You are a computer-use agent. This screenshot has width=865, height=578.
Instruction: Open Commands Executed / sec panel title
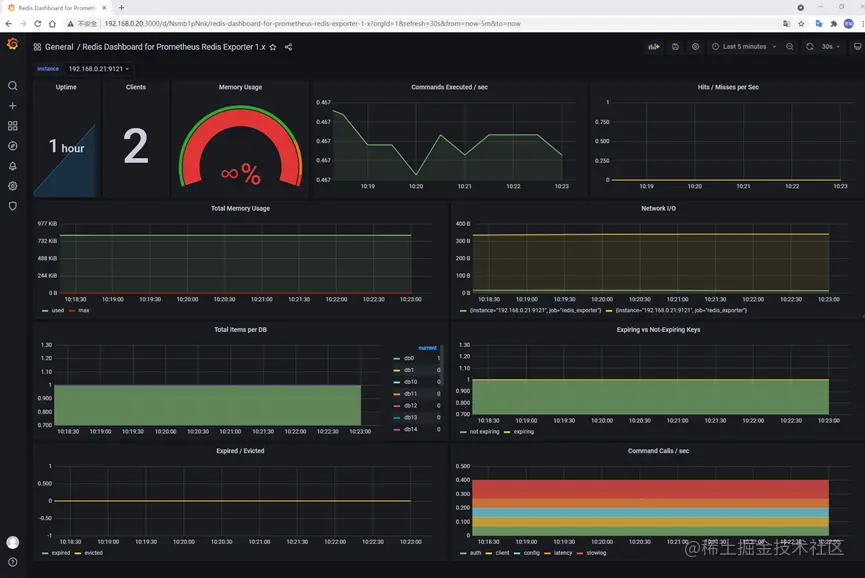click(450, 87)
